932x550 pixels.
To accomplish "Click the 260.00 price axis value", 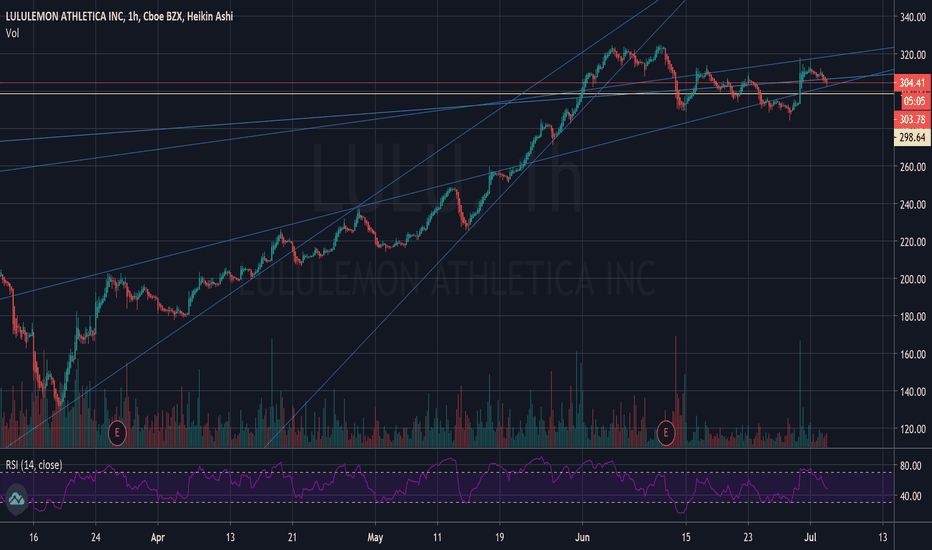I will click(912, 167).
